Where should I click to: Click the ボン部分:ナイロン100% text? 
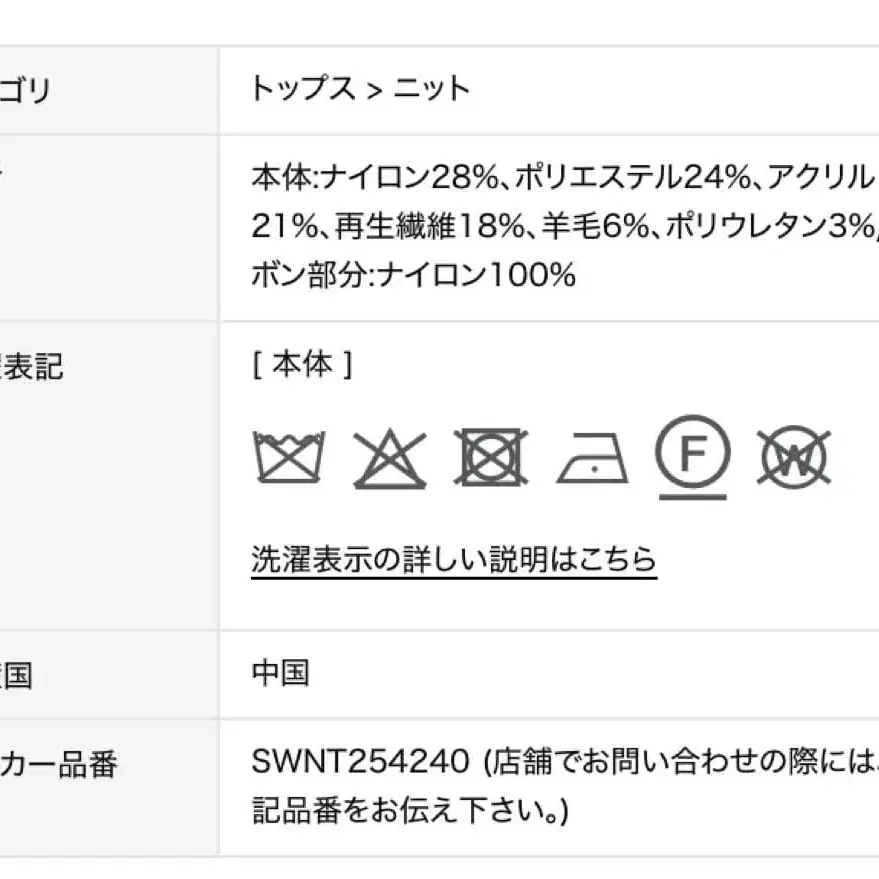tap(413, 275)
